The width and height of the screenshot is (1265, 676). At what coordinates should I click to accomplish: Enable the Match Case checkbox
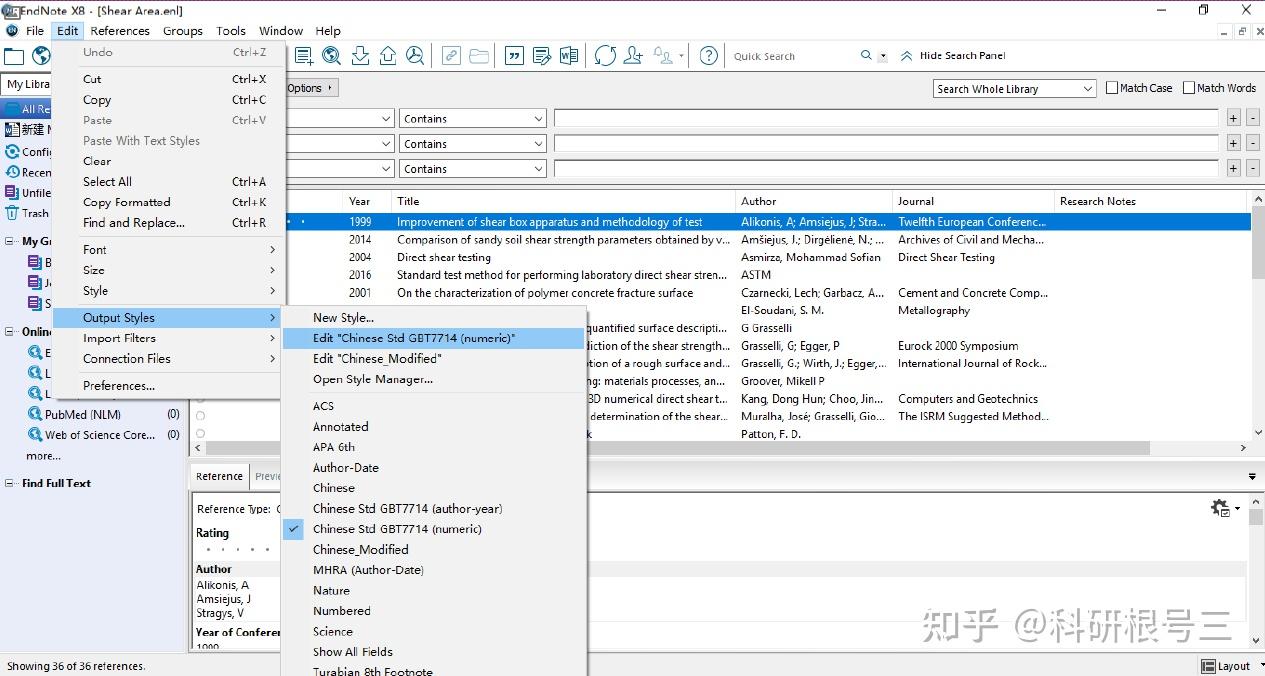pyautogui.click(x=1112, y=88)
